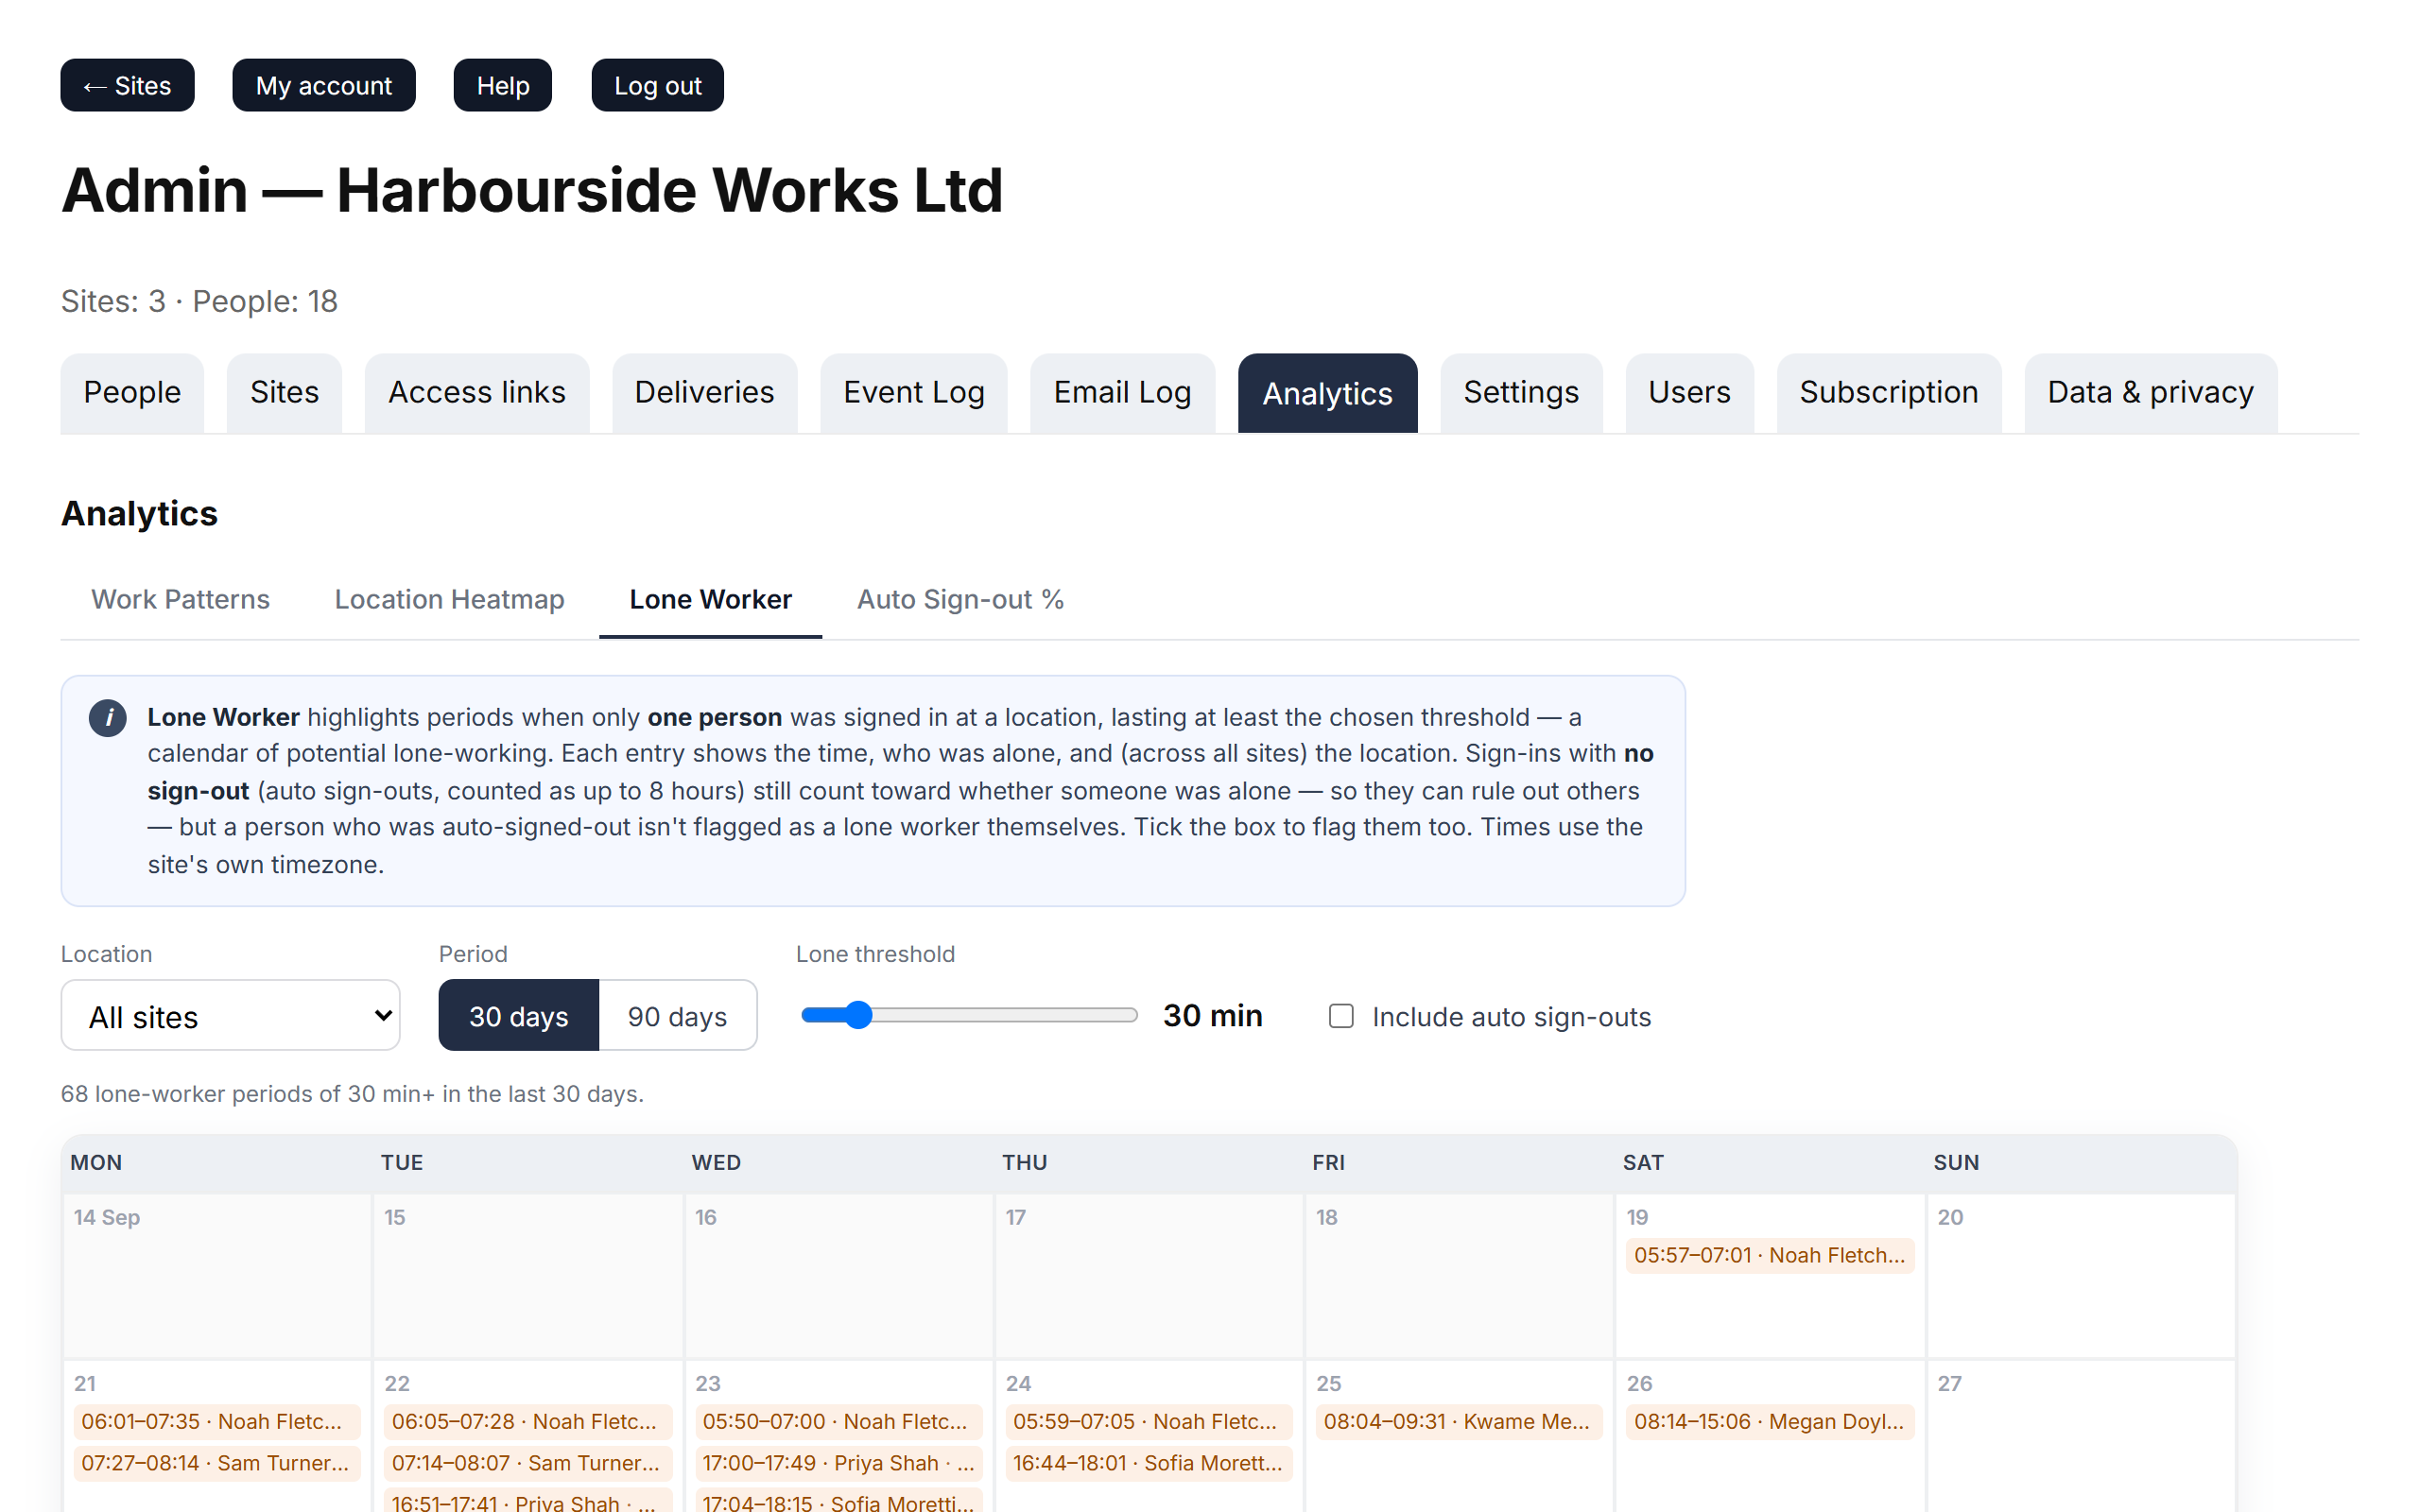Click the '30 min' threshold value

pos(1212,1015)
